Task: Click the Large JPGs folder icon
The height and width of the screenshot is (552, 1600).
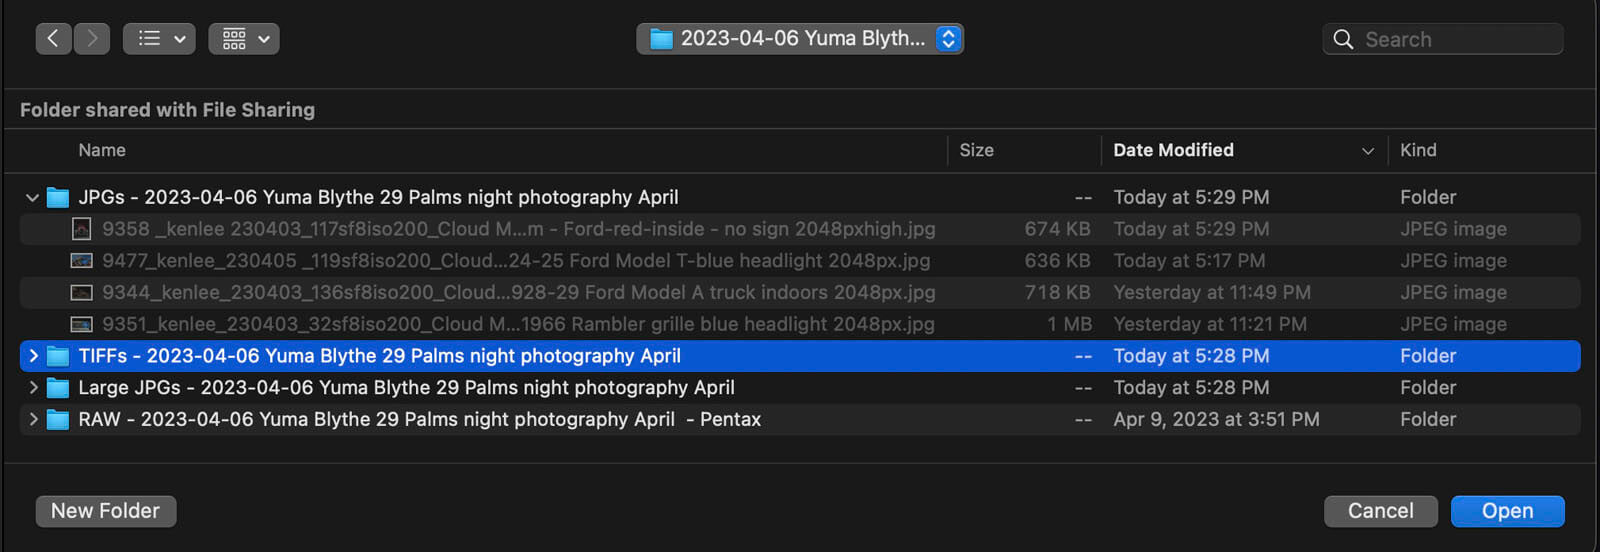Action: pyautogui.click(x=58, y=388)
